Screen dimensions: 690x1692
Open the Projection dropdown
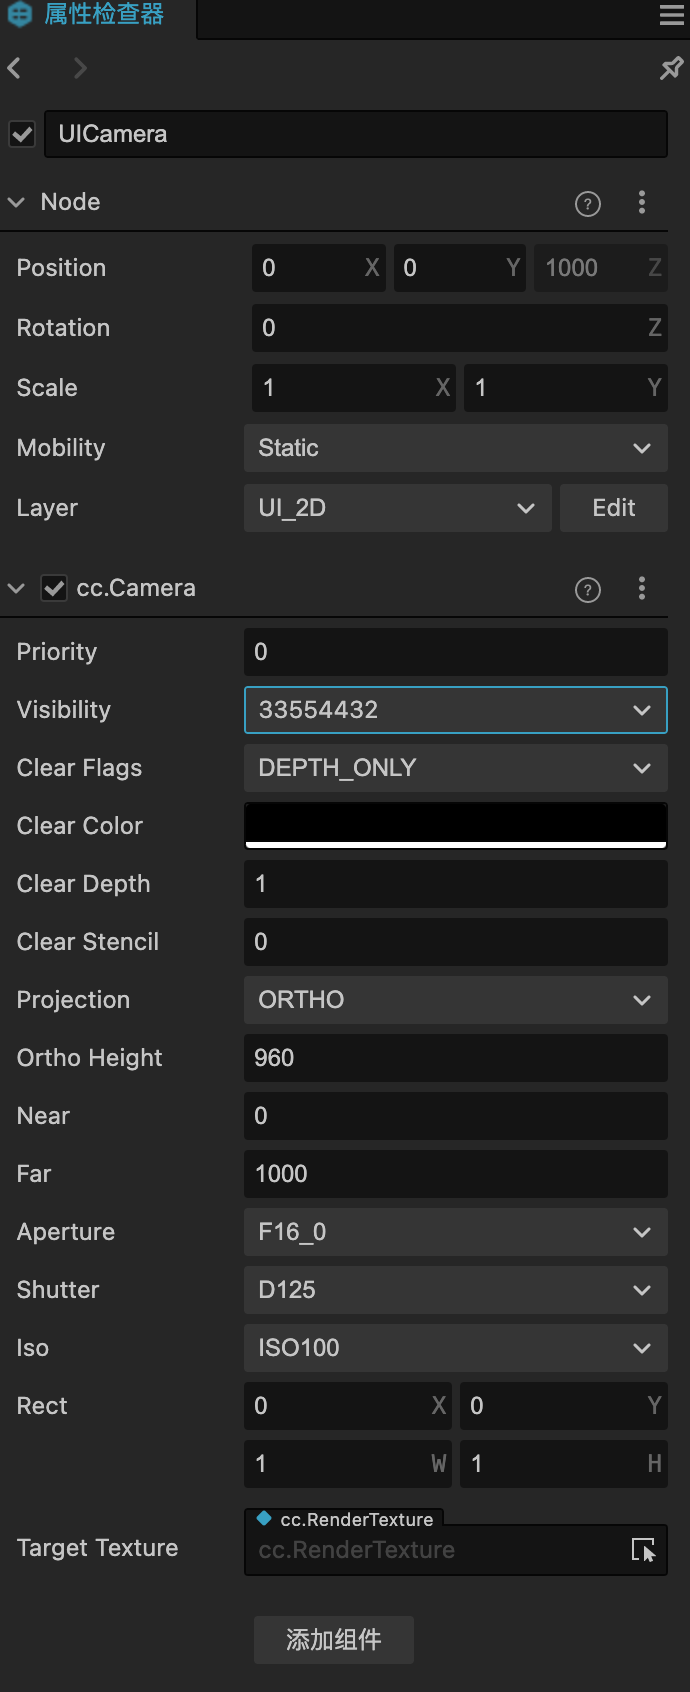tap(455, 1000)
